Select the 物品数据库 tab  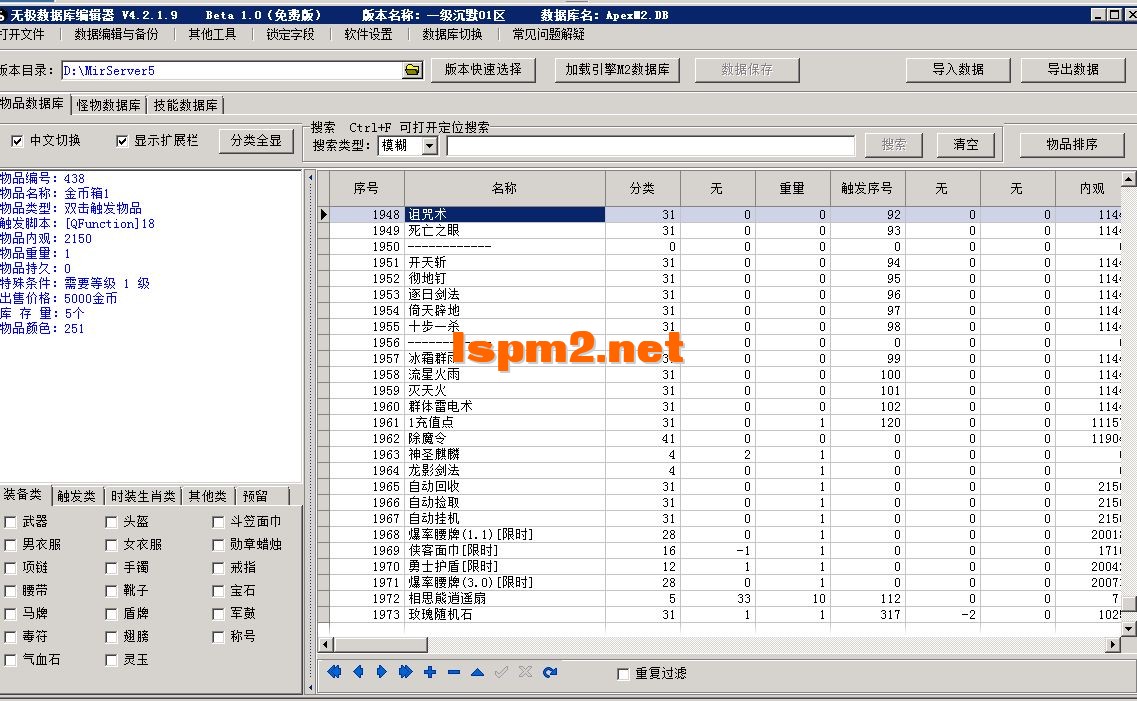33,104
